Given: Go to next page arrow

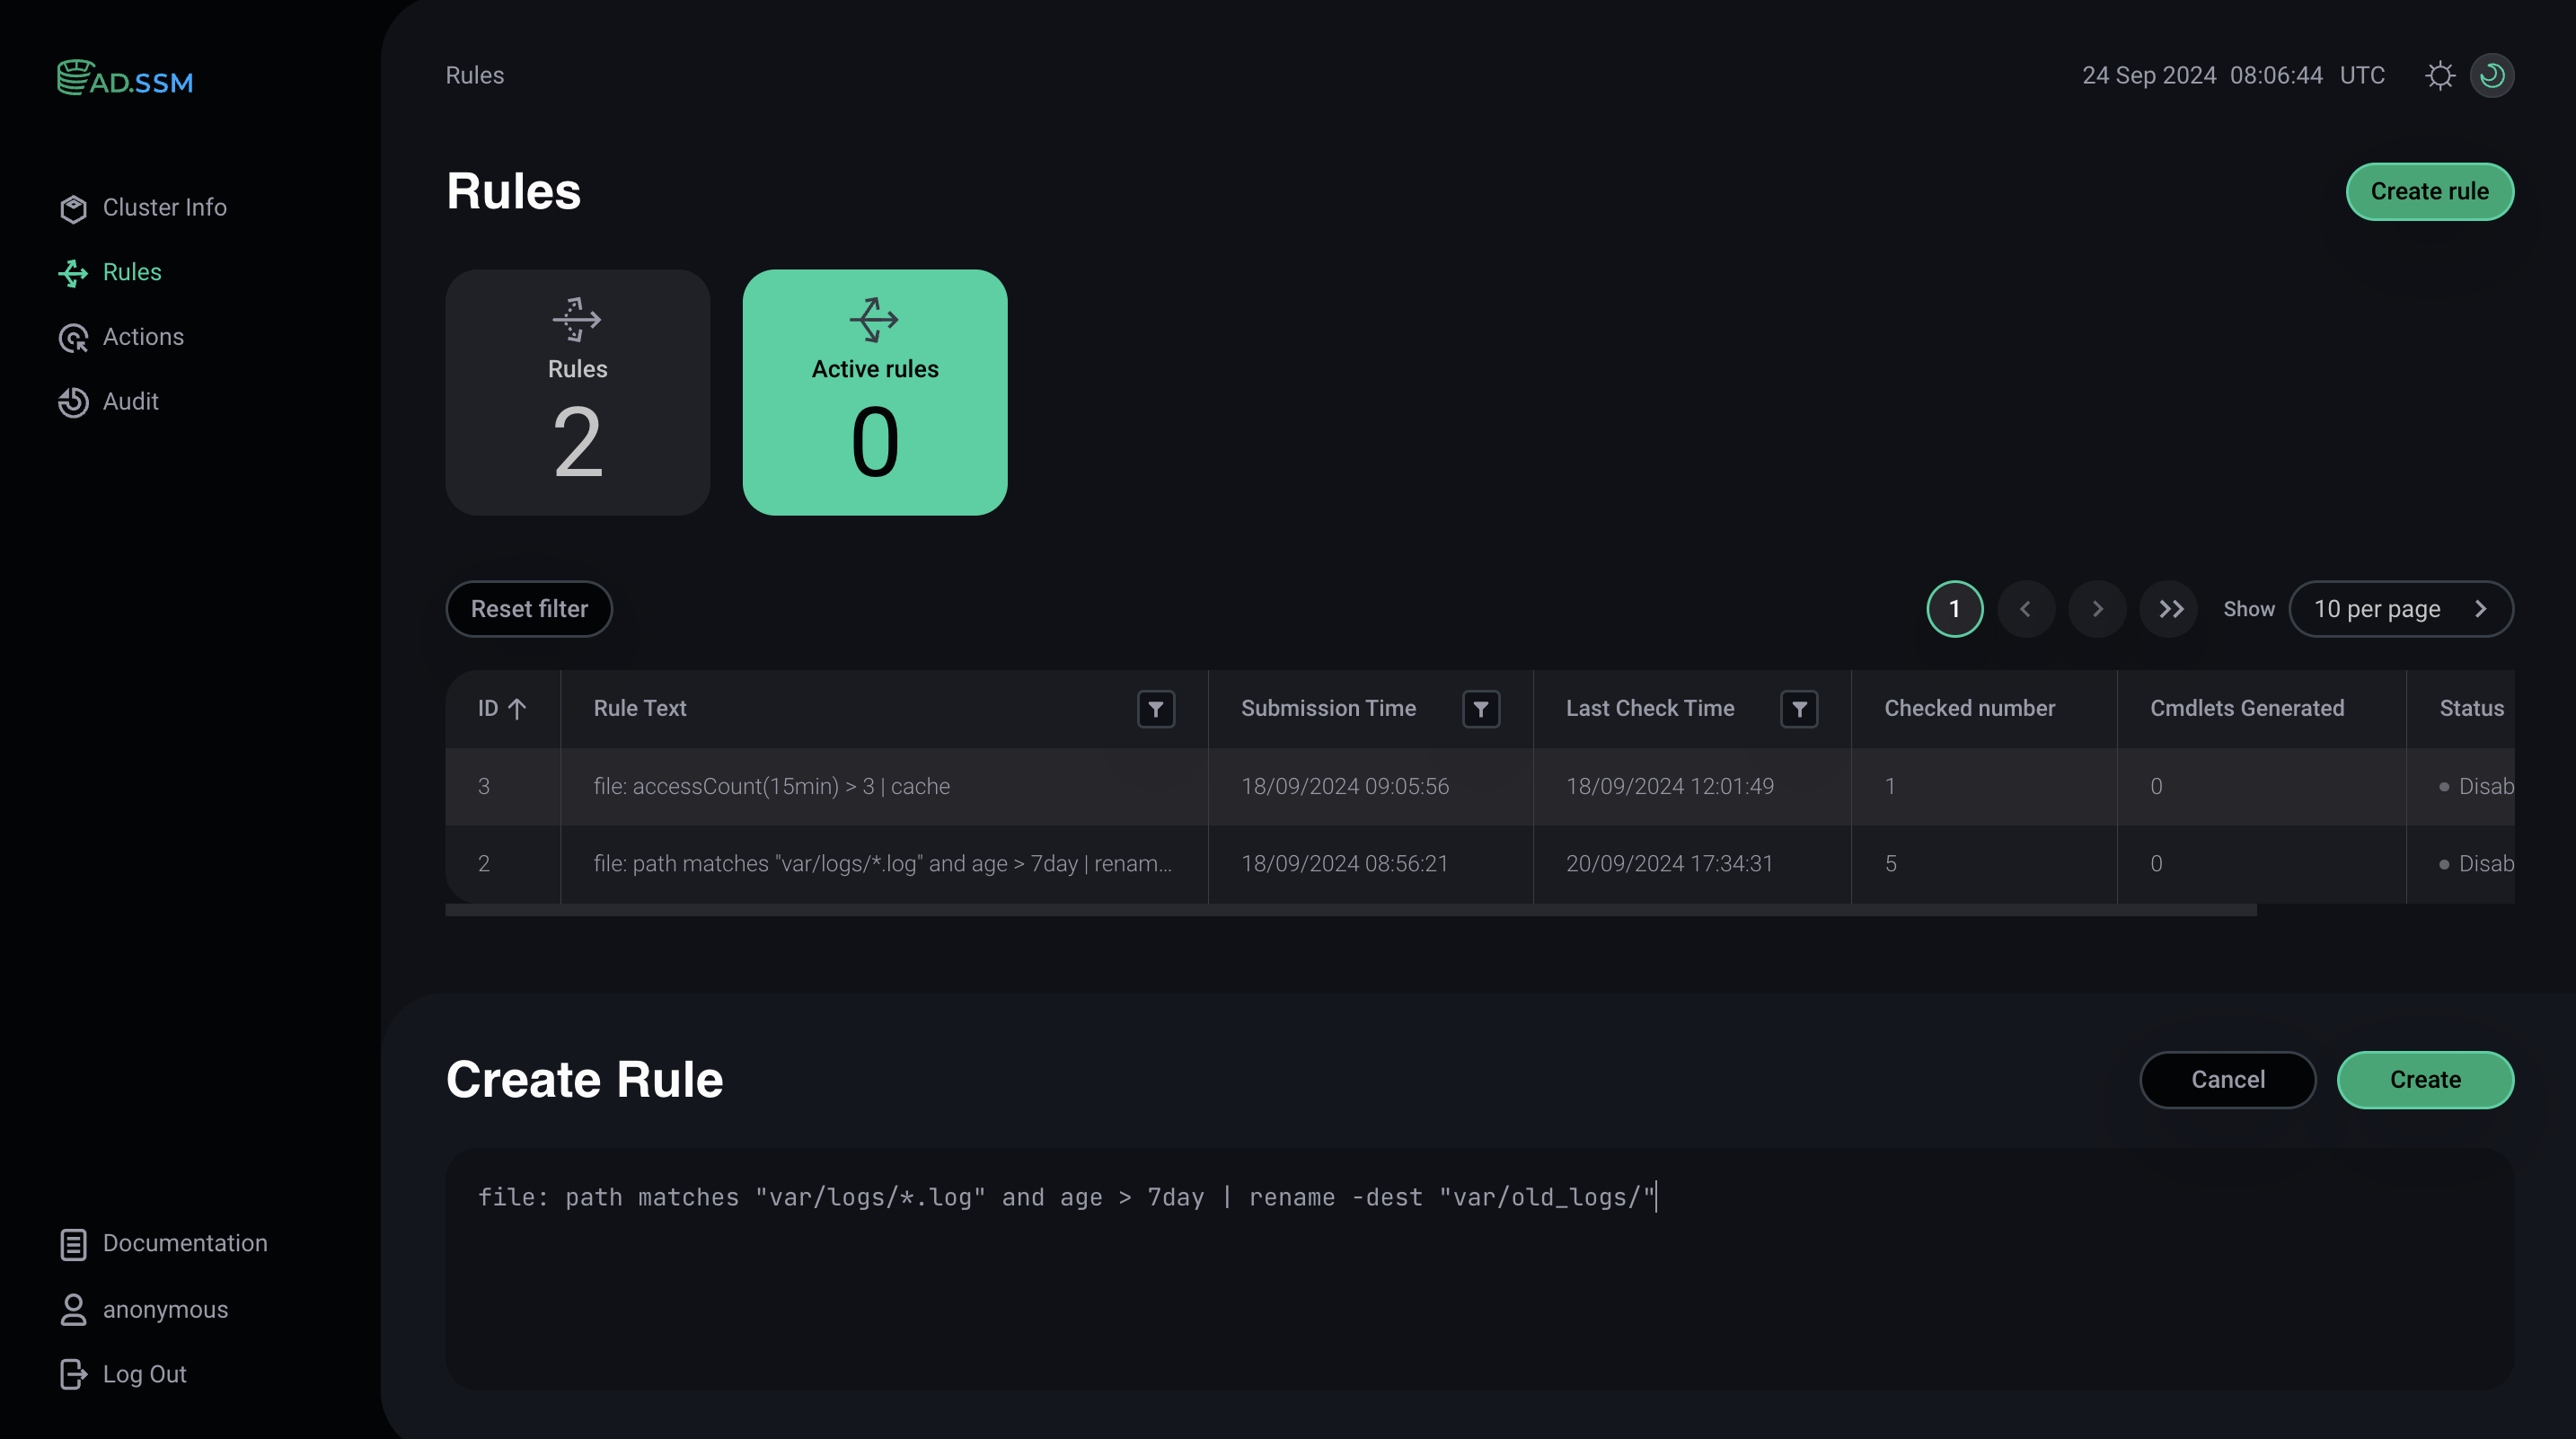Looking at the screenshot, I should pos(2097,609).
